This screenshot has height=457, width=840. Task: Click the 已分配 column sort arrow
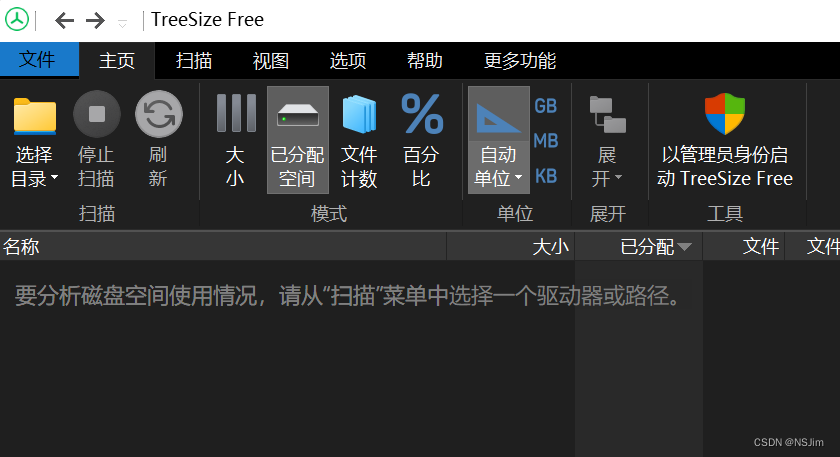coord(684,247)
